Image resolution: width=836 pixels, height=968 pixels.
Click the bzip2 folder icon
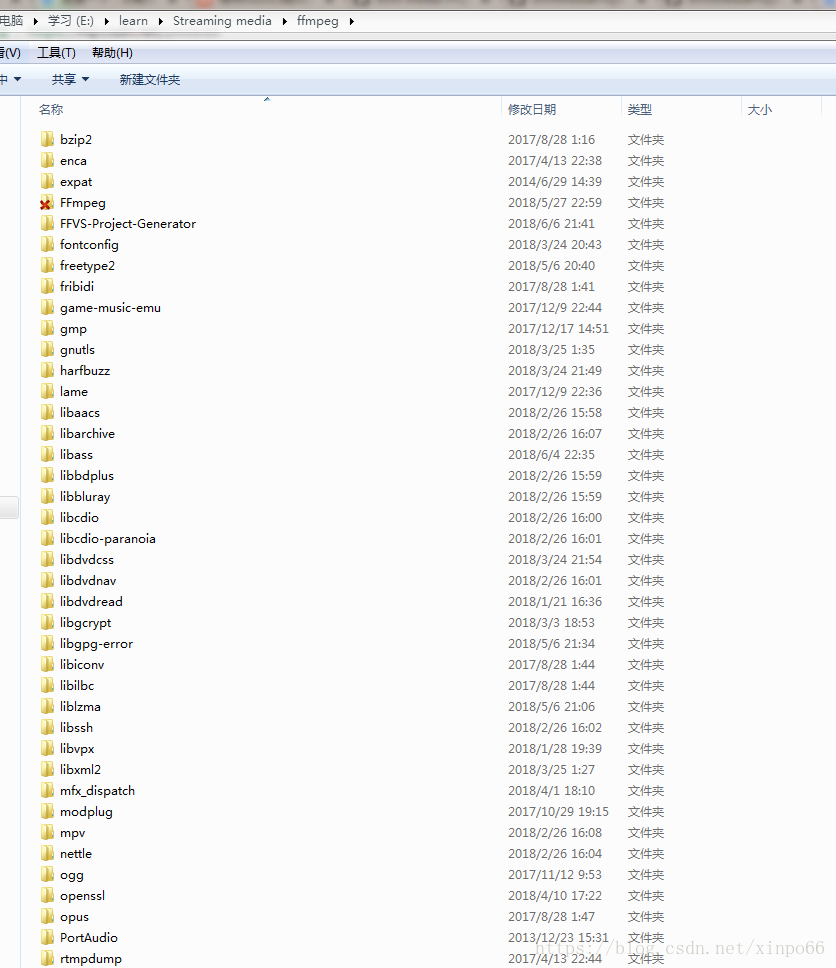point(47,140)
